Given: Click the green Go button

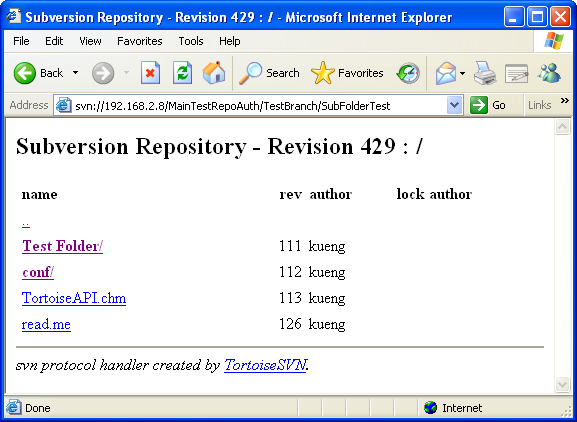Looking at the screenshot, I should [x=488, y=105].
